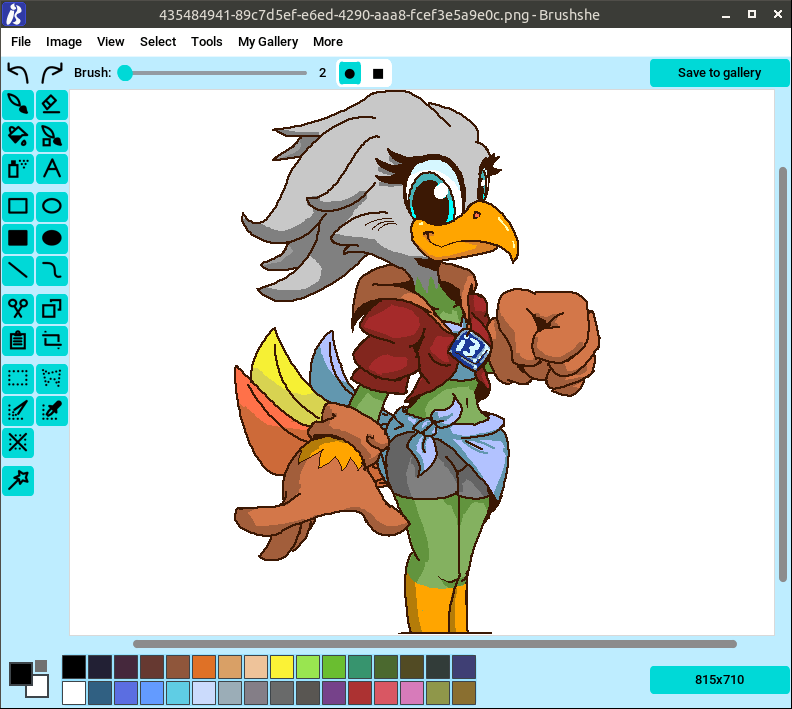
Task: Pick the yellow color swatch
Action: (x=282, y=667)
